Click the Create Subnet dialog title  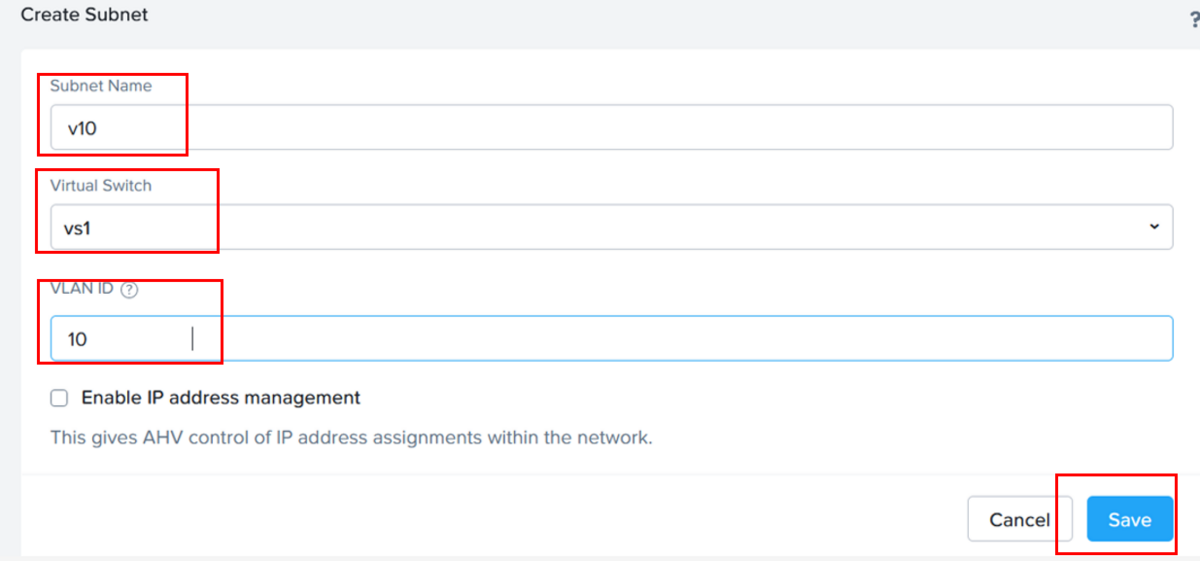84,15
